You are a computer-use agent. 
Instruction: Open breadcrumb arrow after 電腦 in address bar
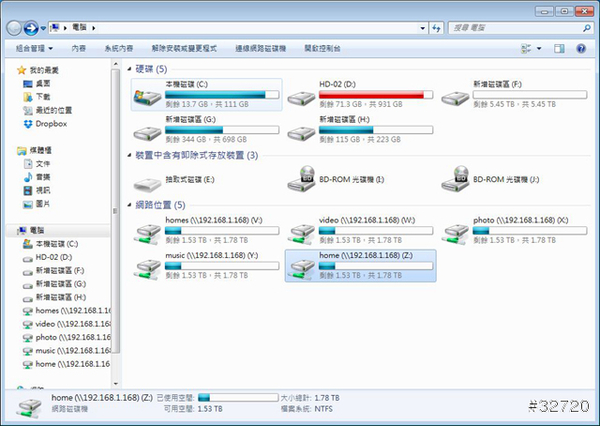point(93,28)
